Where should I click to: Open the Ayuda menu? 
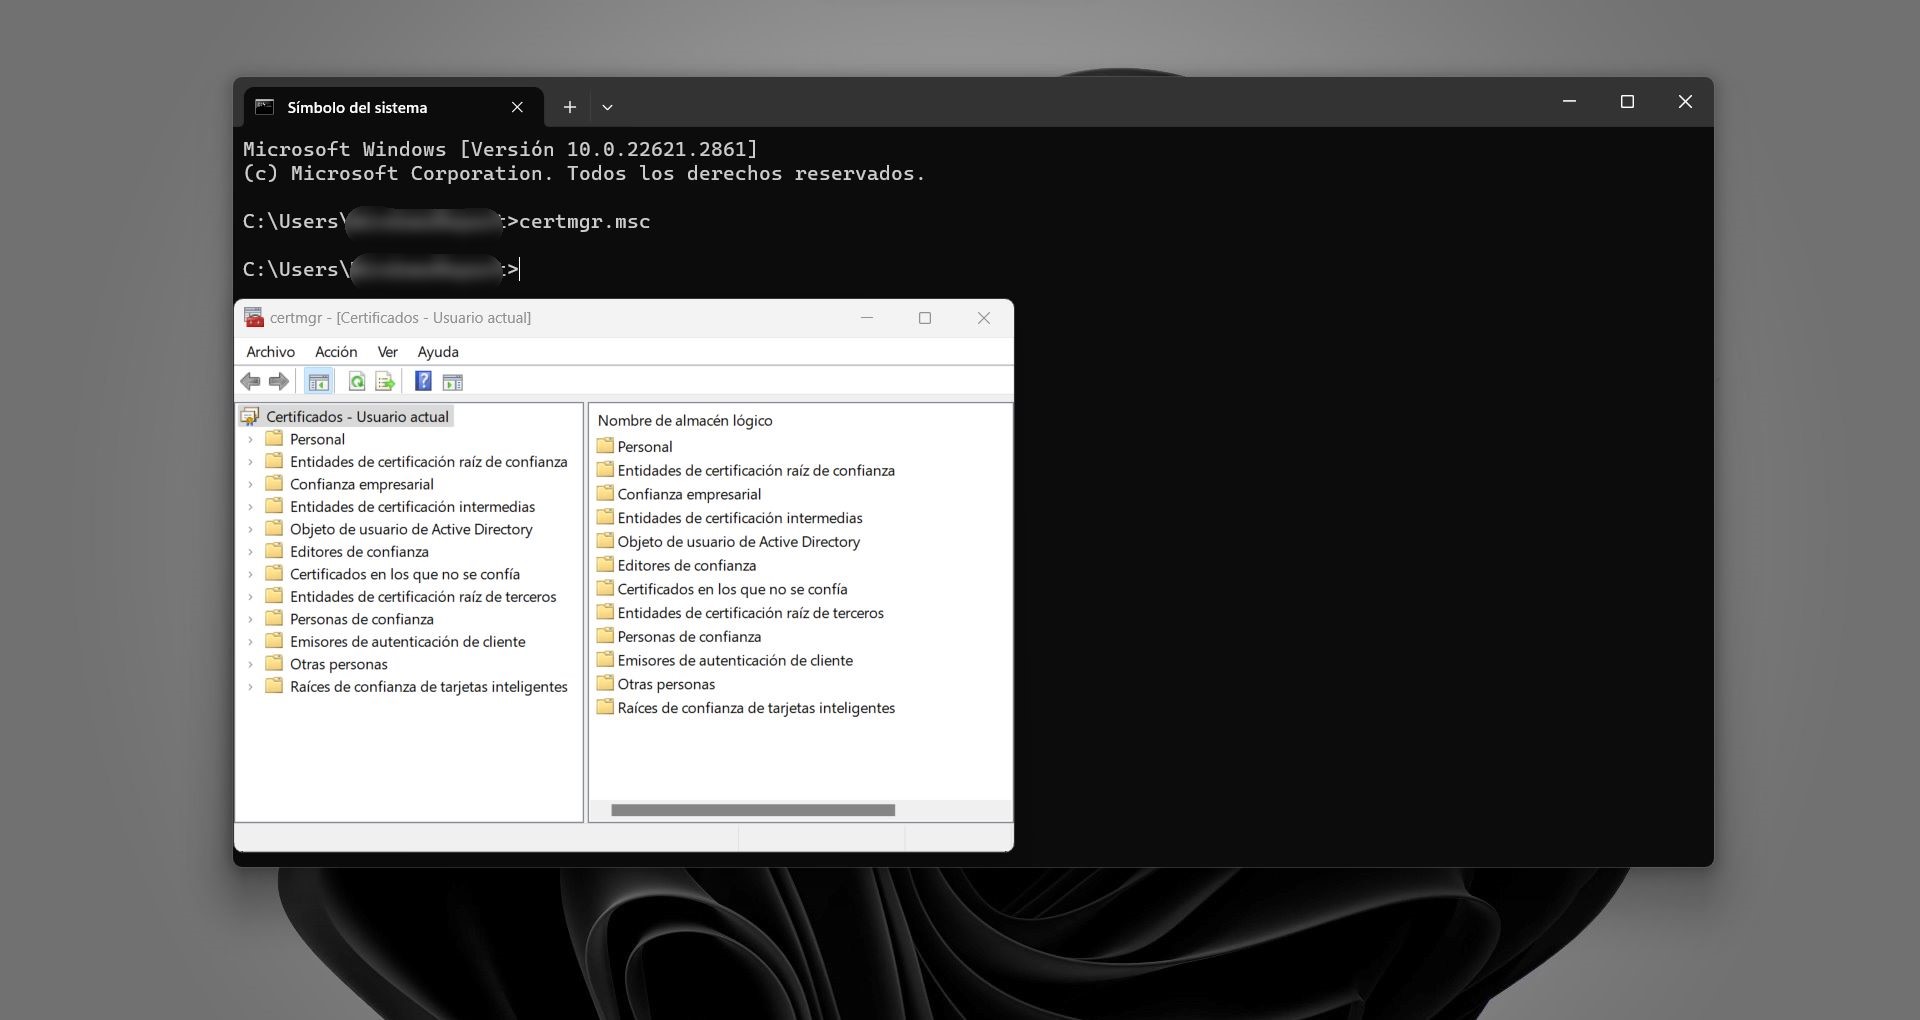point(438,352)
